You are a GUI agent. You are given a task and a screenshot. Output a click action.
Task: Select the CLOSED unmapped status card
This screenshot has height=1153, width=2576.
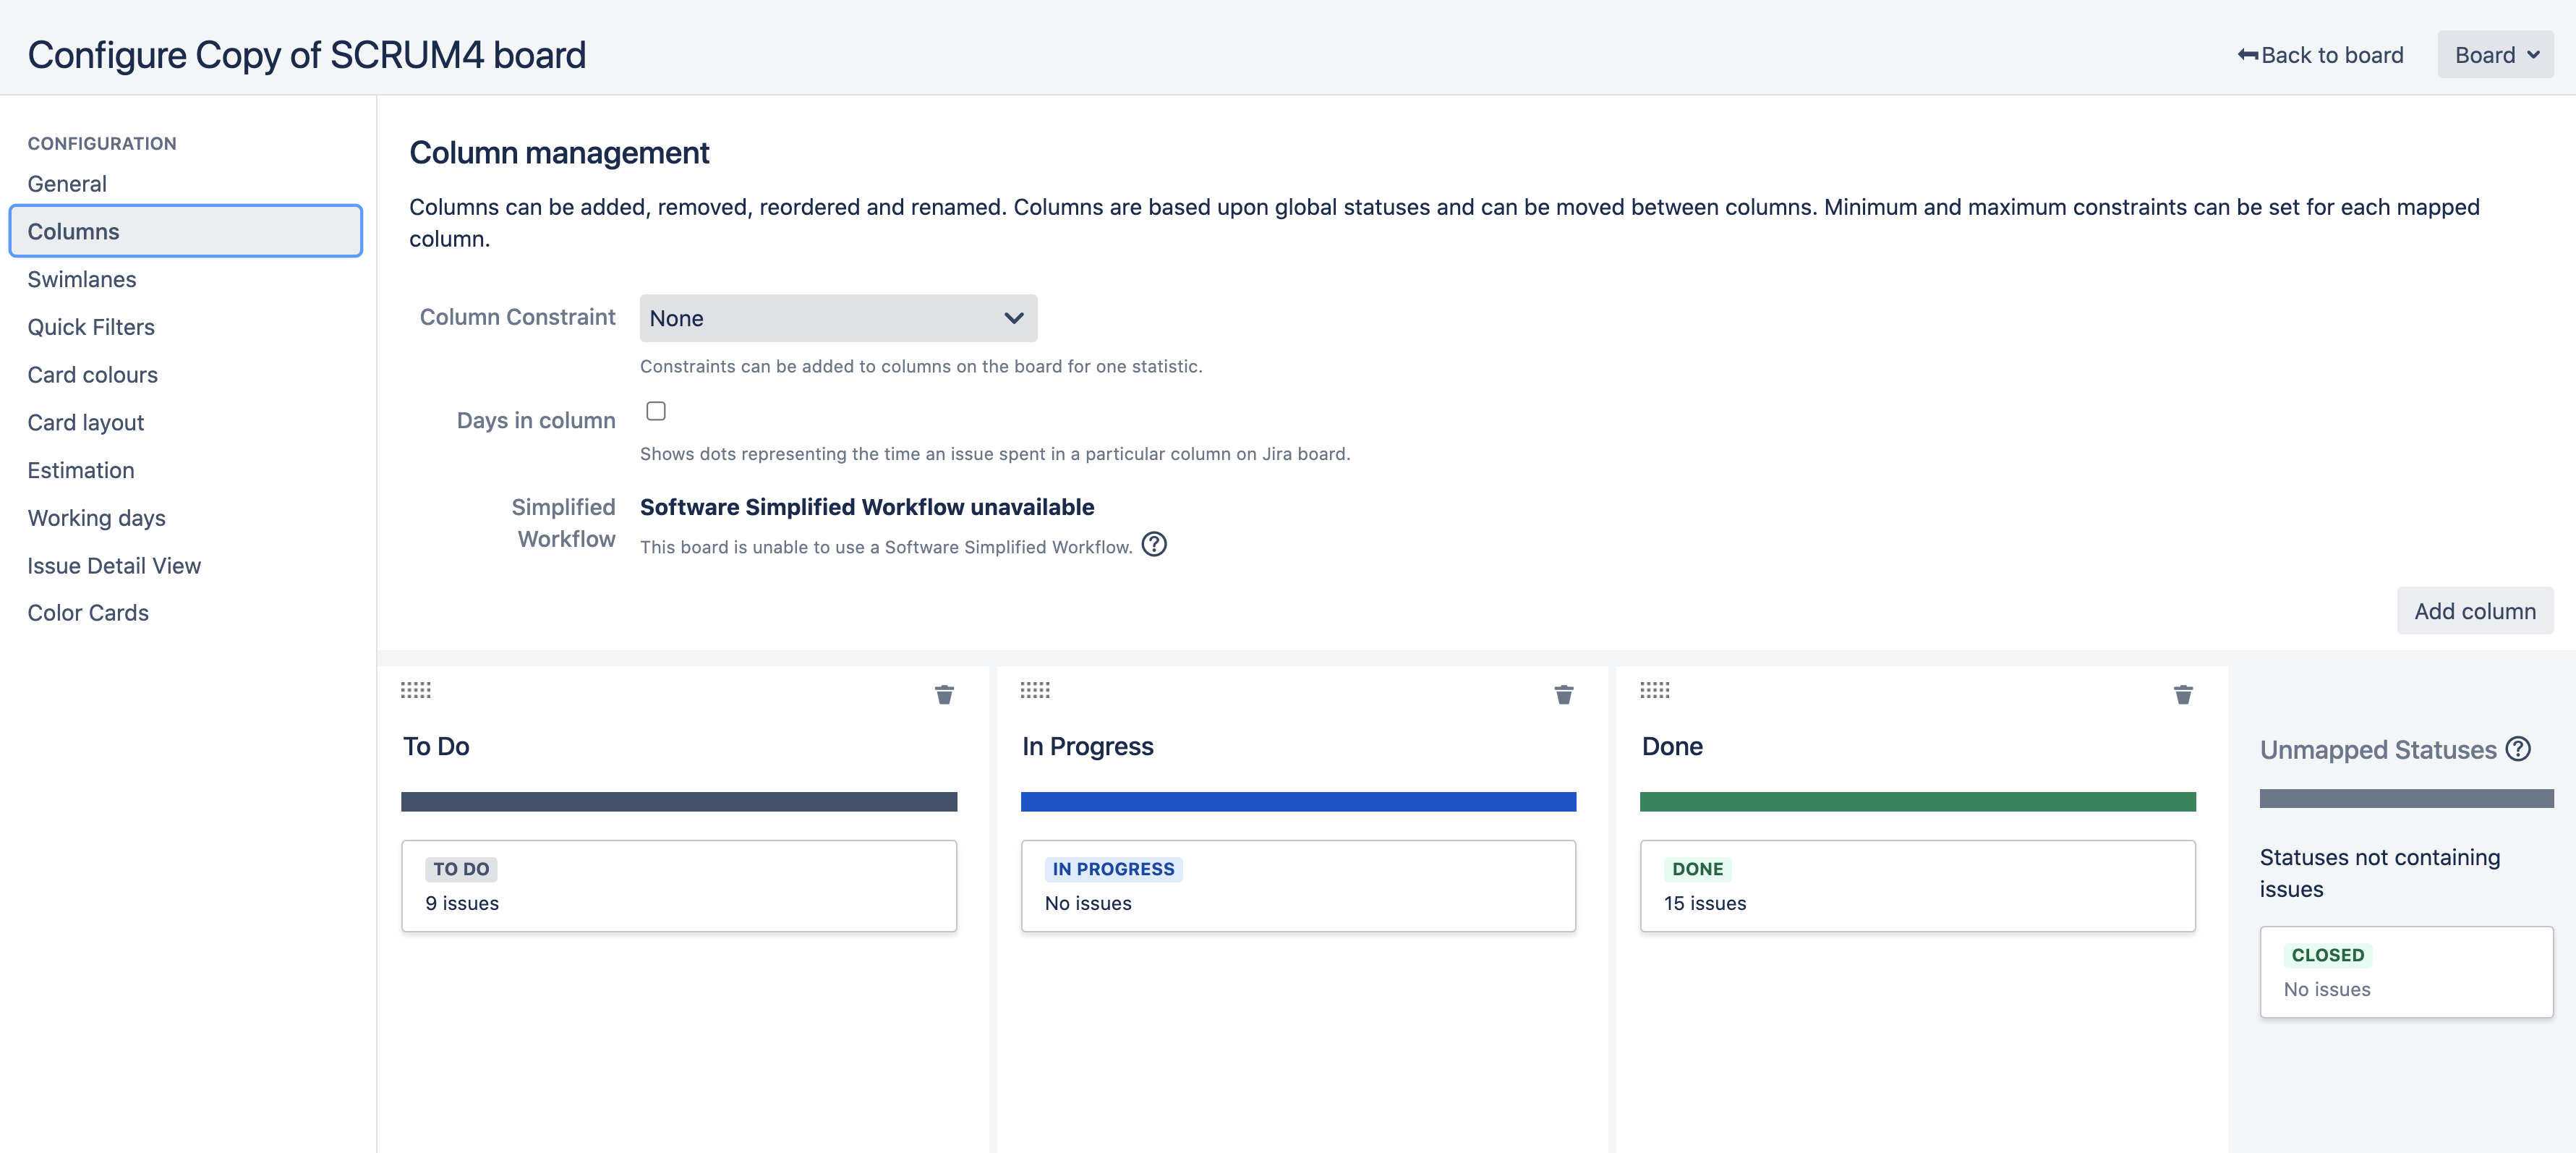(x=2405, y=971)
